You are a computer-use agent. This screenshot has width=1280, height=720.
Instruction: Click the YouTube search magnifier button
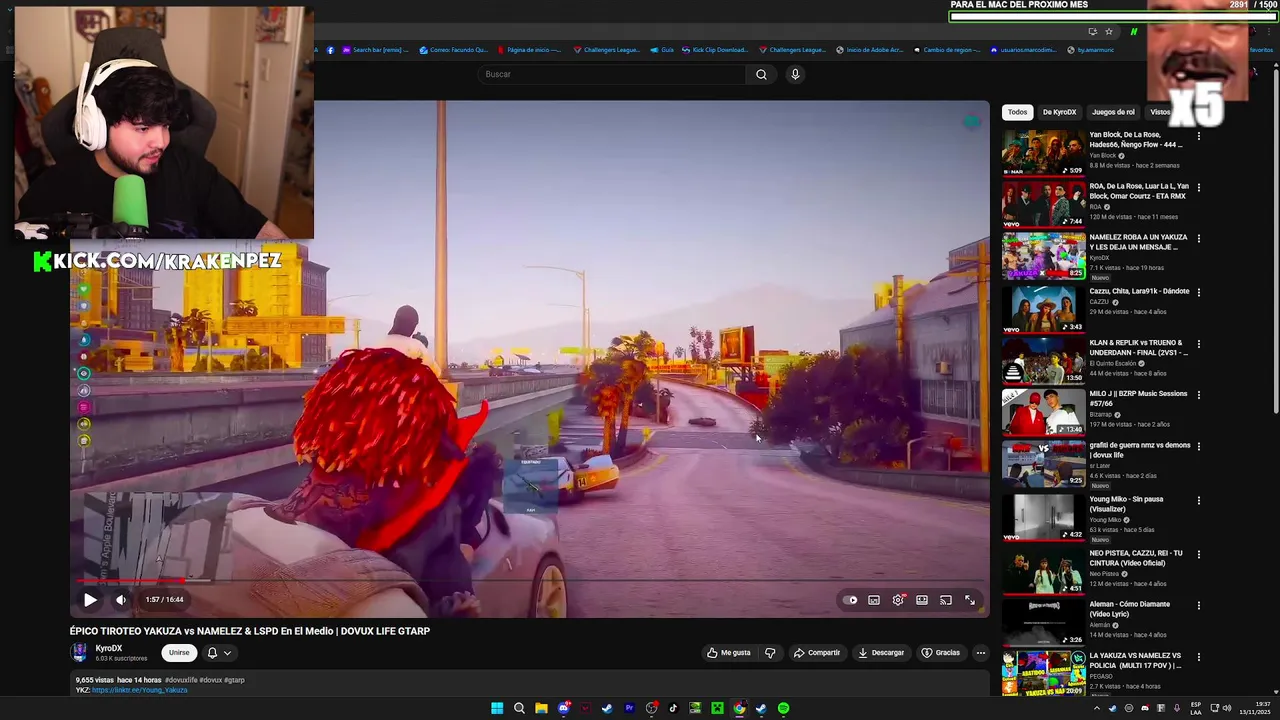[761, 74]
